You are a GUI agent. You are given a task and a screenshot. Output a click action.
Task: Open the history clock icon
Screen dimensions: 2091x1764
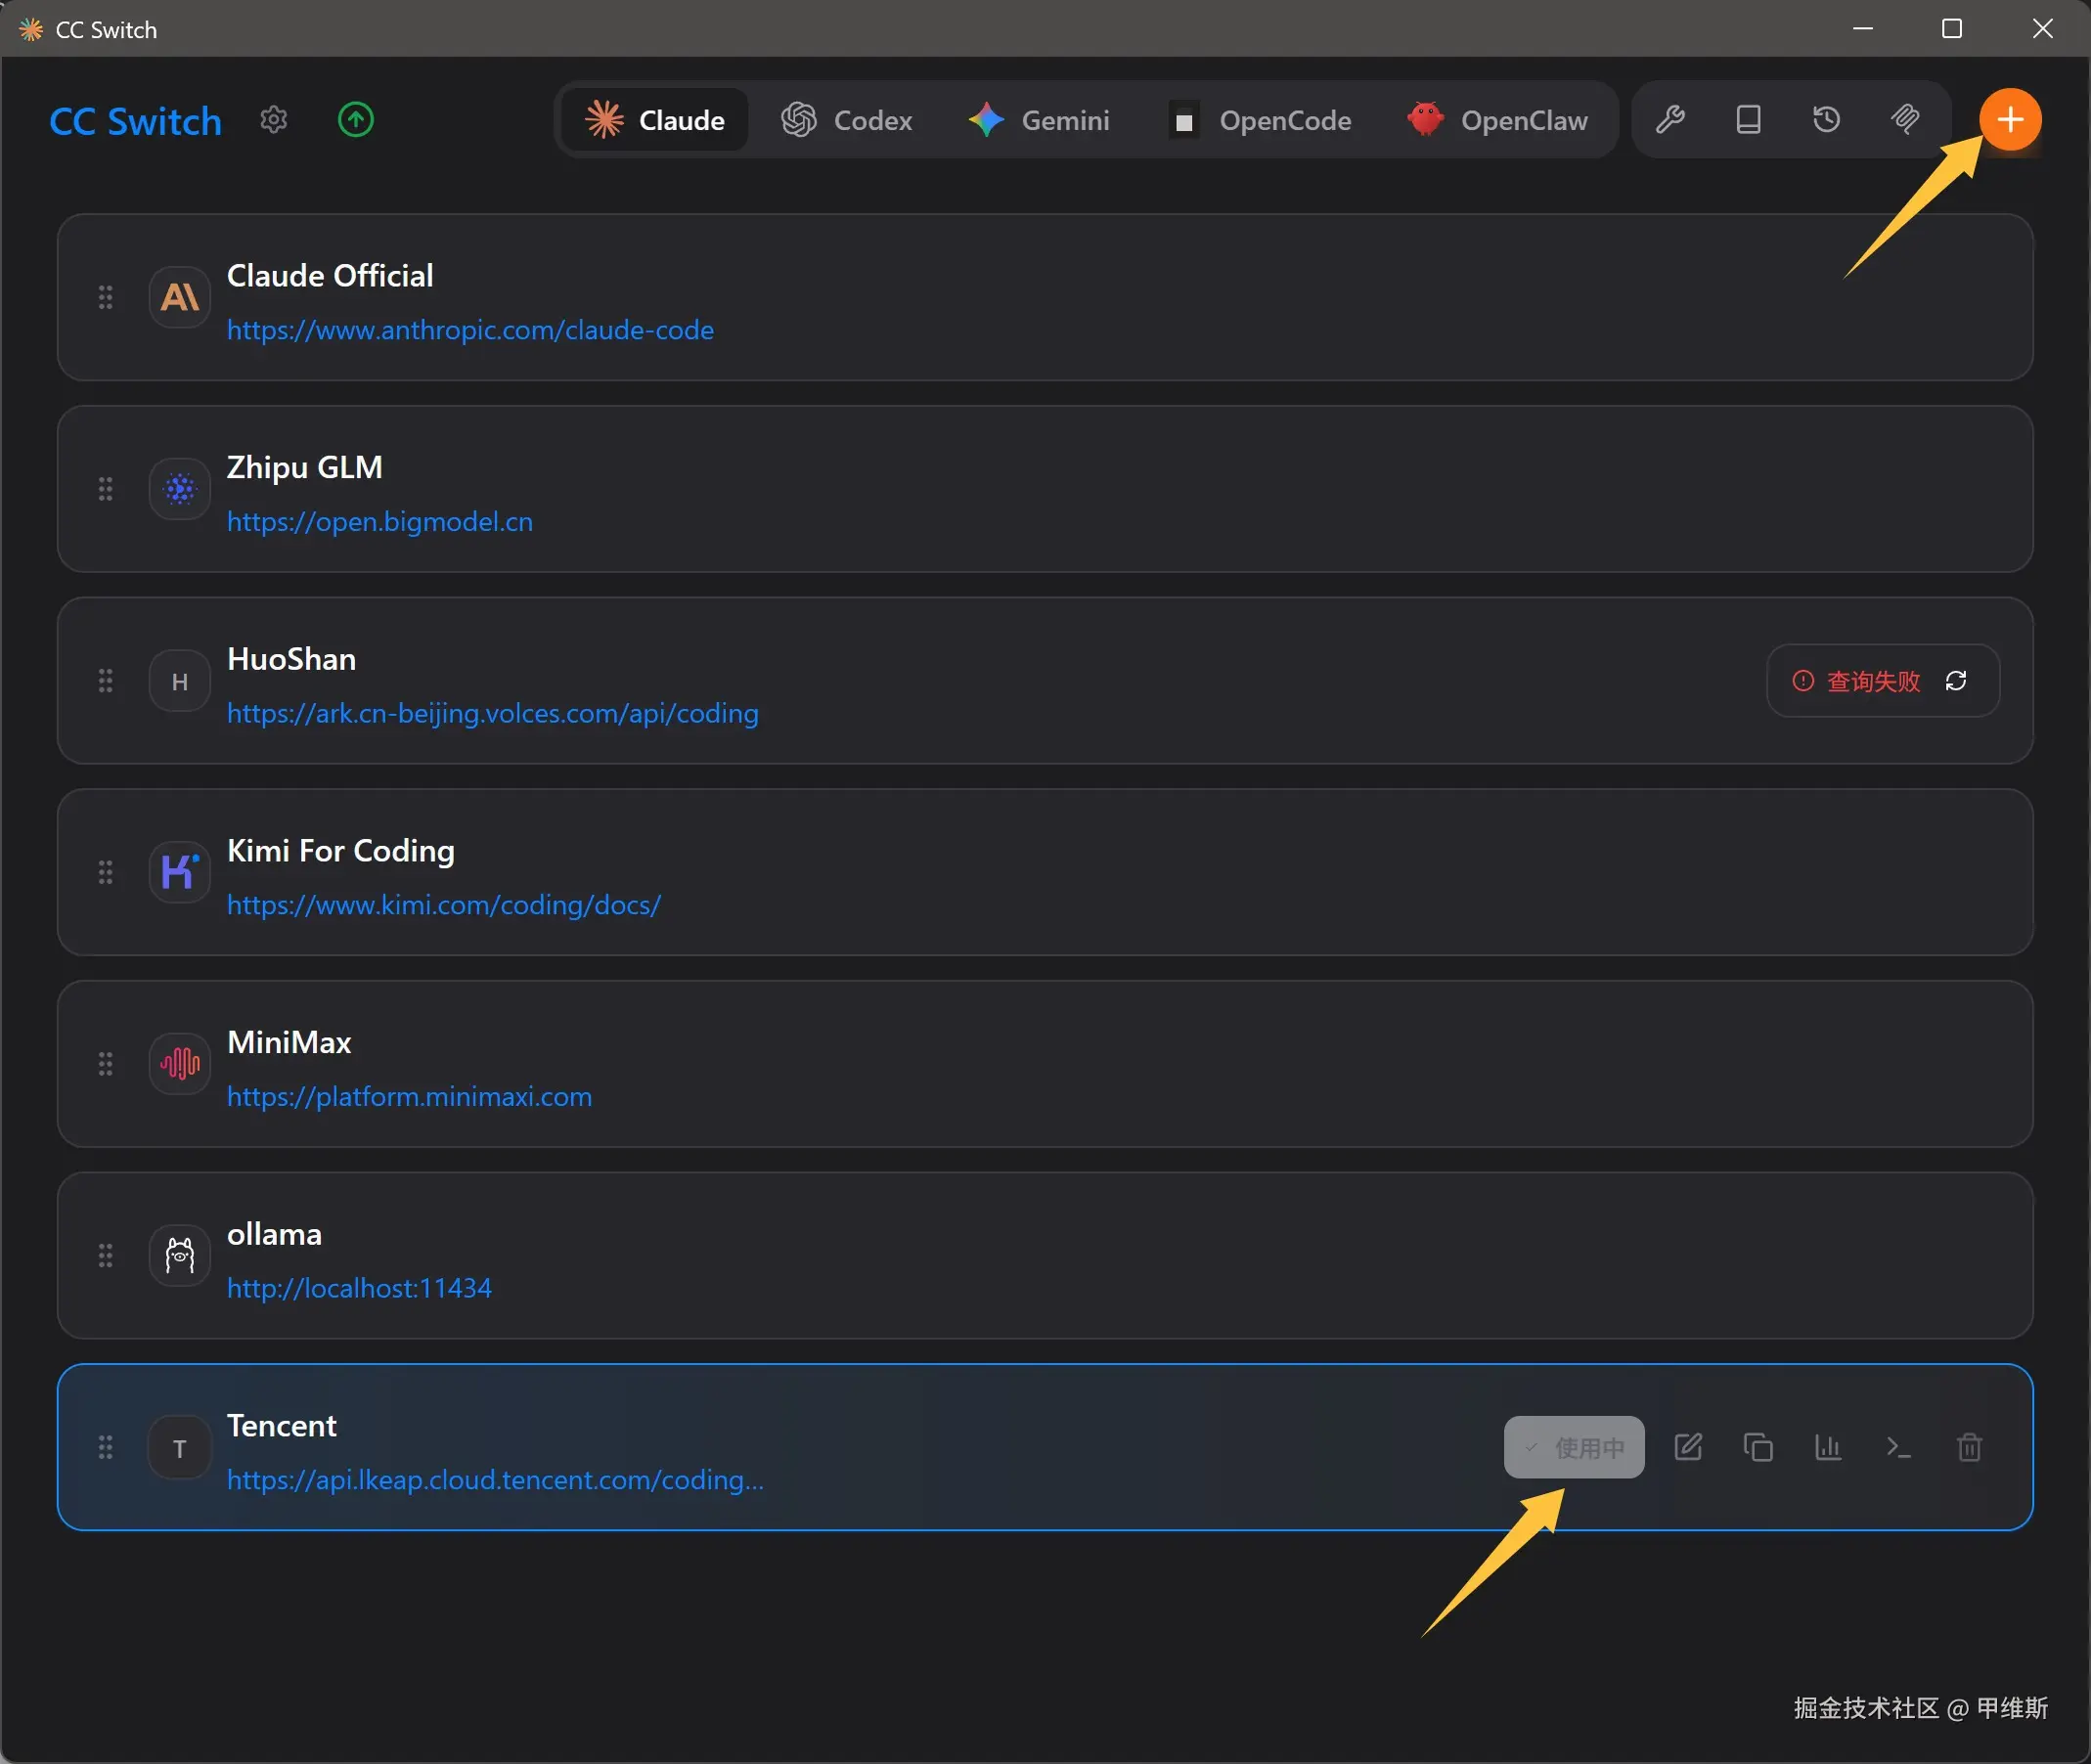(1826, 120)
